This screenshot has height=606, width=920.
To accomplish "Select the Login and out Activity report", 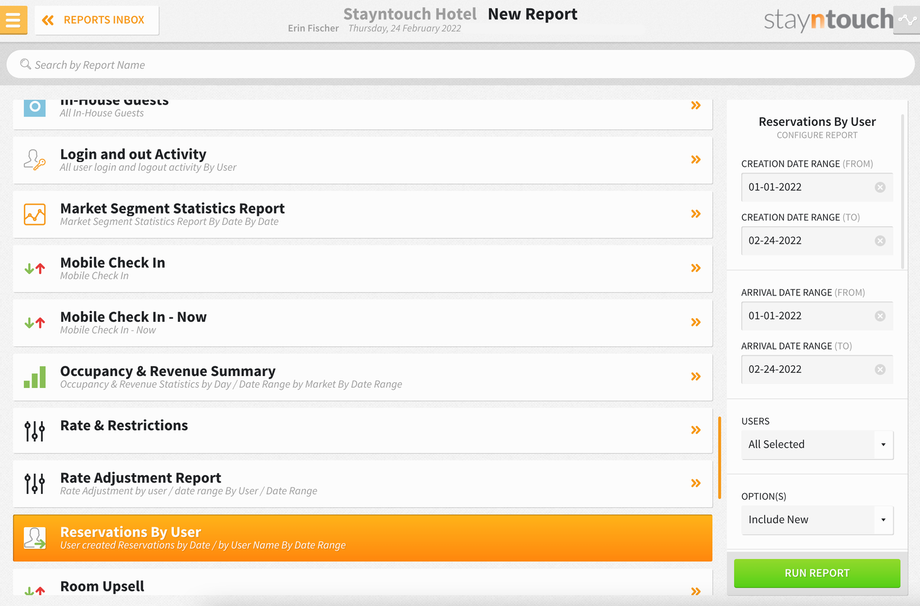I will [x=363, y=160].
